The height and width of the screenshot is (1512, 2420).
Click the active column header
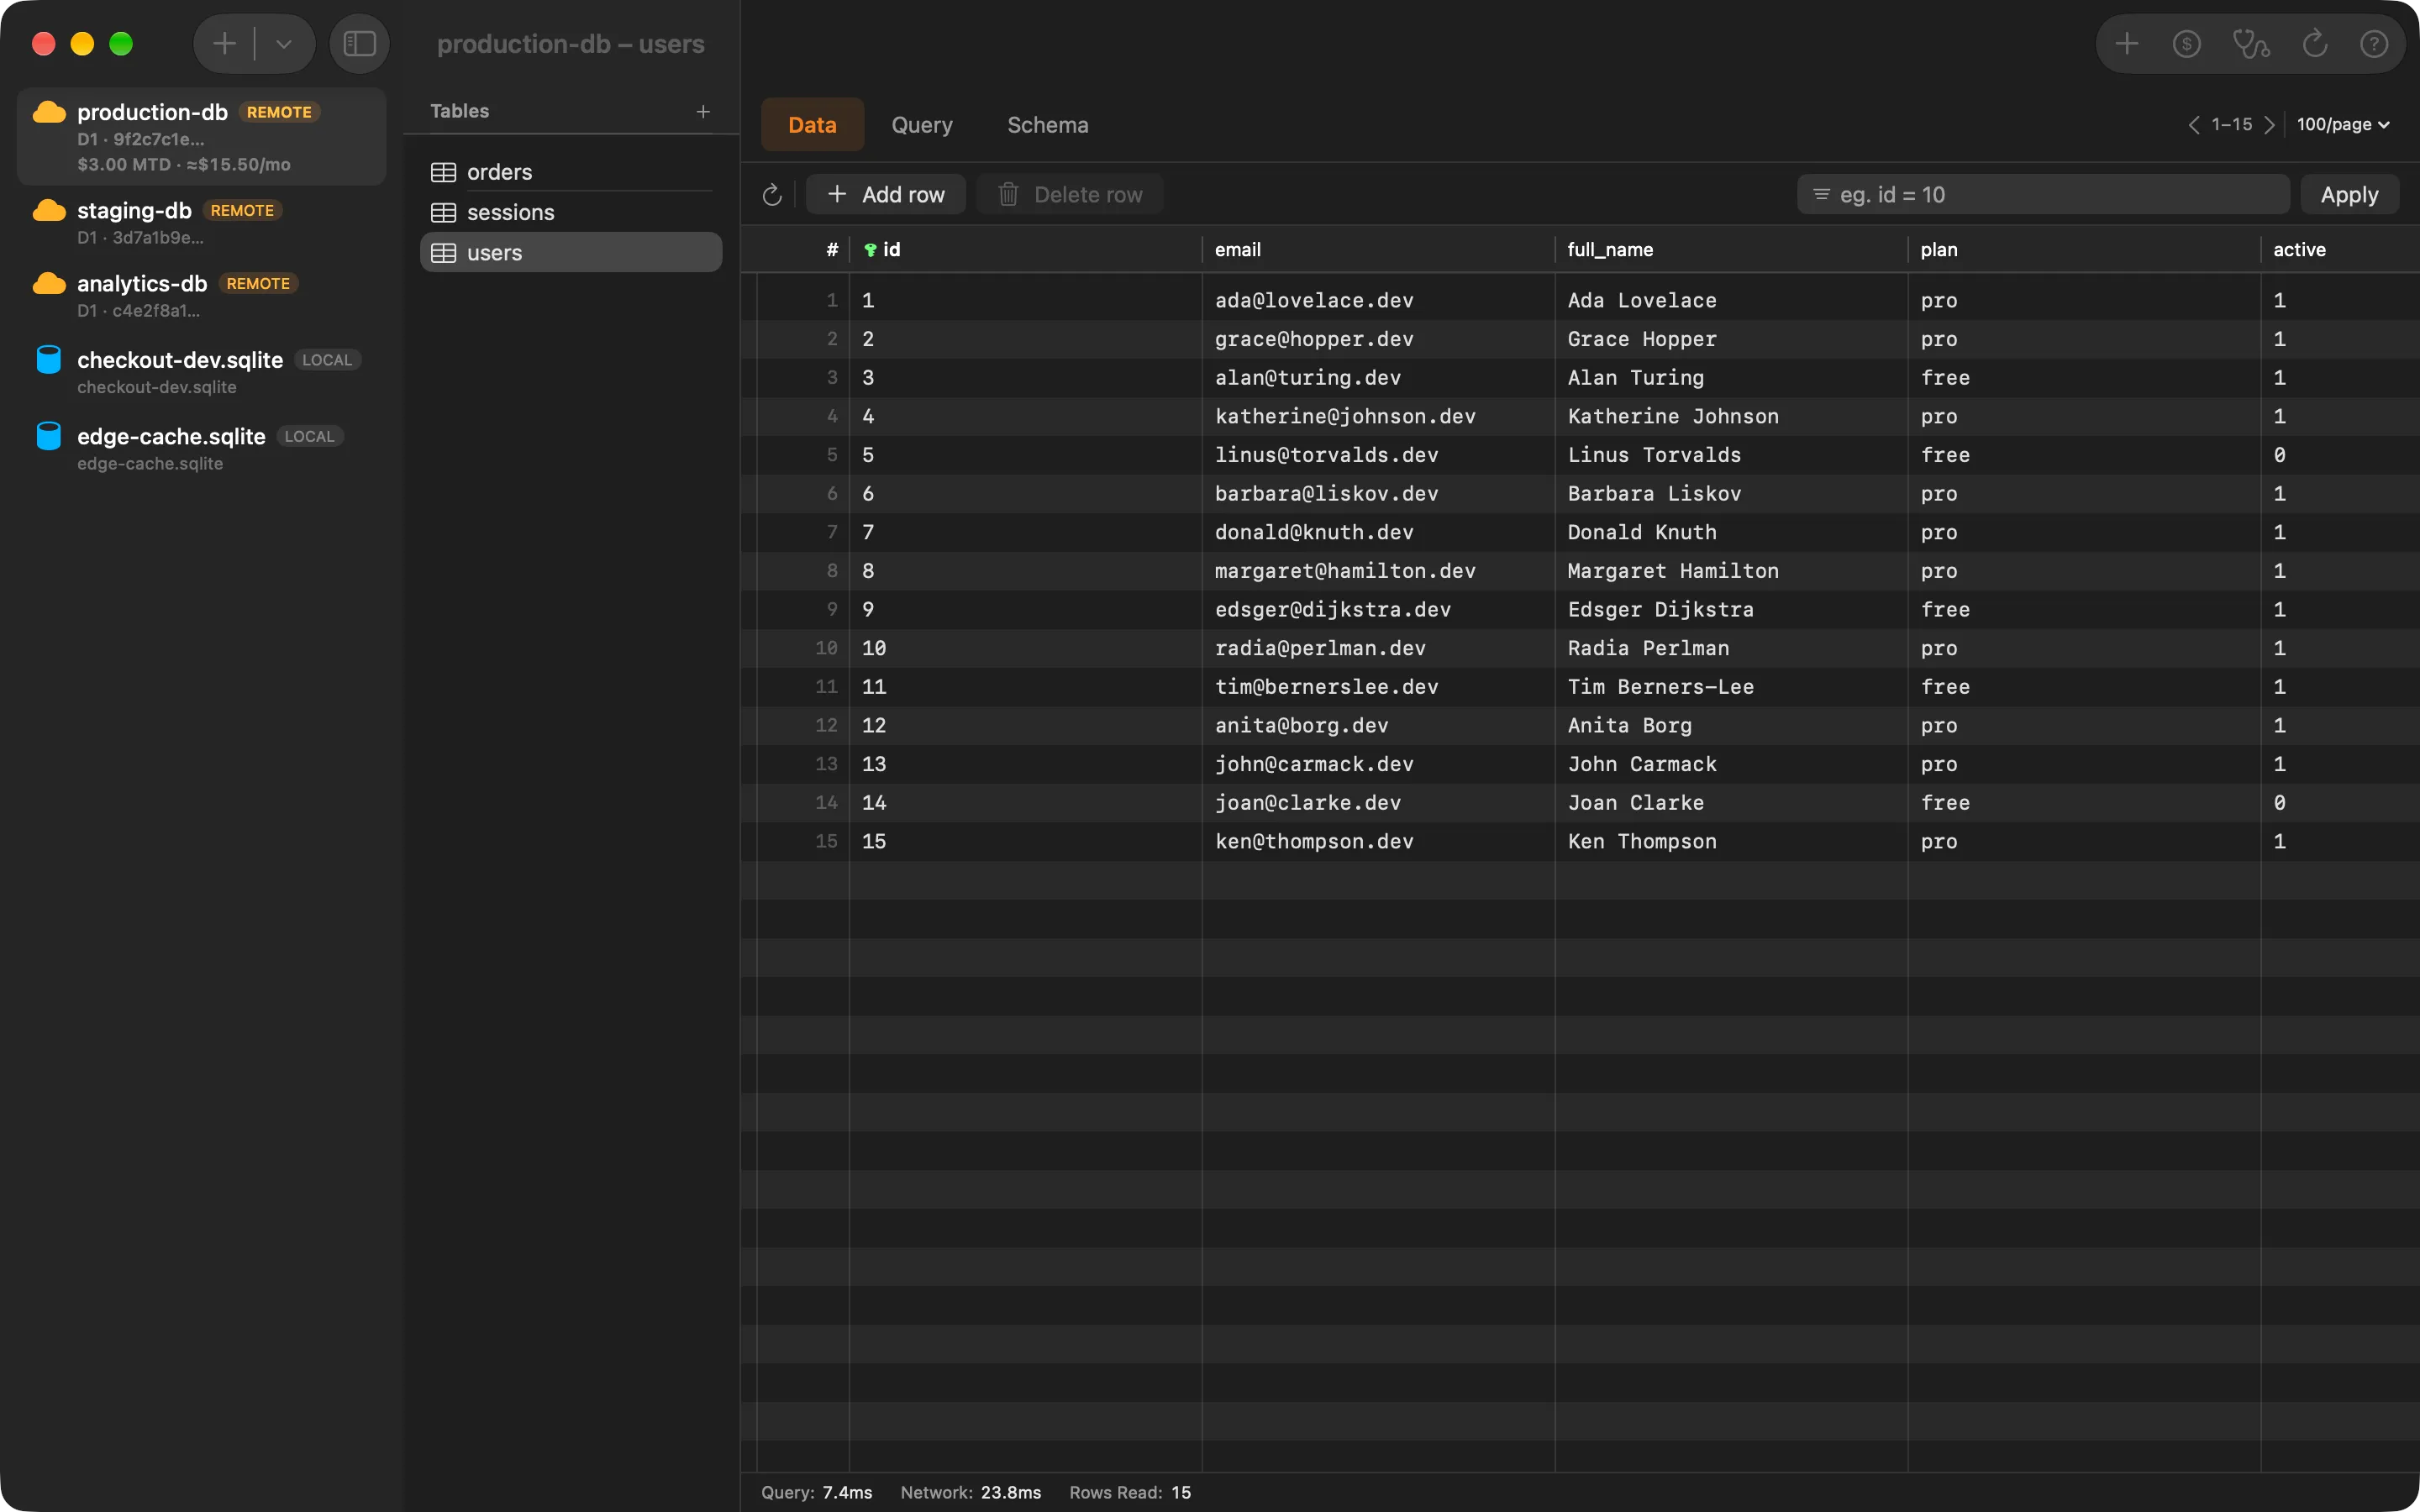point(2340,250)
